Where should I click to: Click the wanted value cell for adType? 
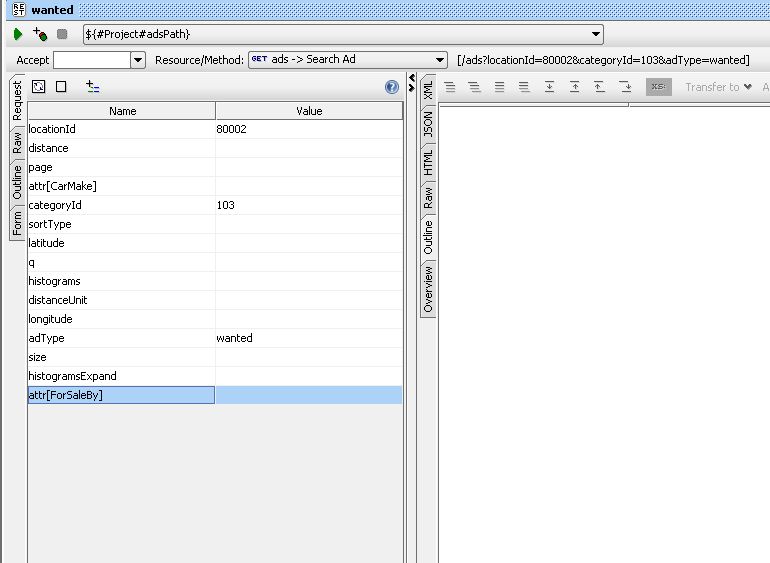click(308, 338)
